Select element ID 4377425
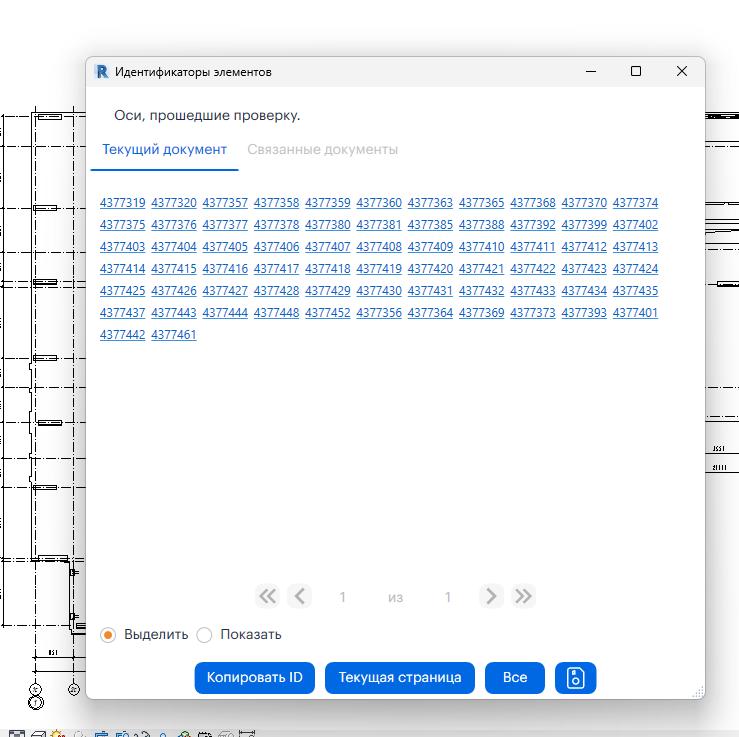The height and width of the screenshot is (737, 739). pyautogui.click(x=123, y=291)
